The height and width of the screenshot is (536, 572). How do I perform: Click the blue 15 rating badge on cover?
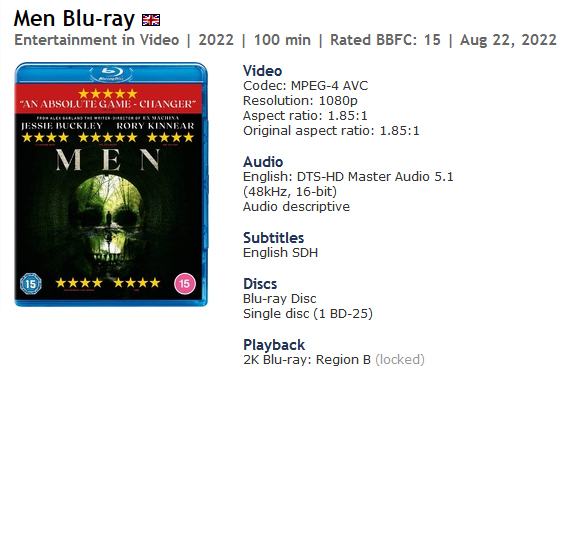pyautogui.click(x=31, y=284)
